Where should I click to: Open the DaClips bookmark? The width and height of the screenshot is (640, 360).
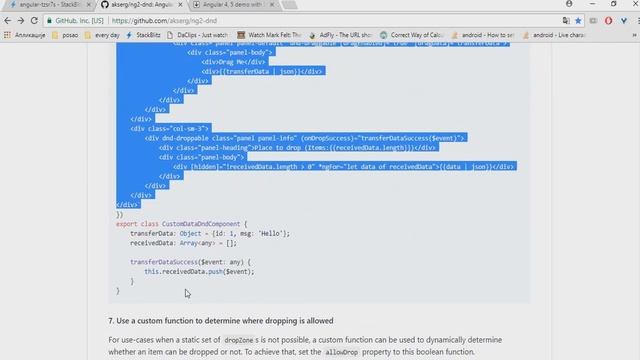(x=198, y=35)
